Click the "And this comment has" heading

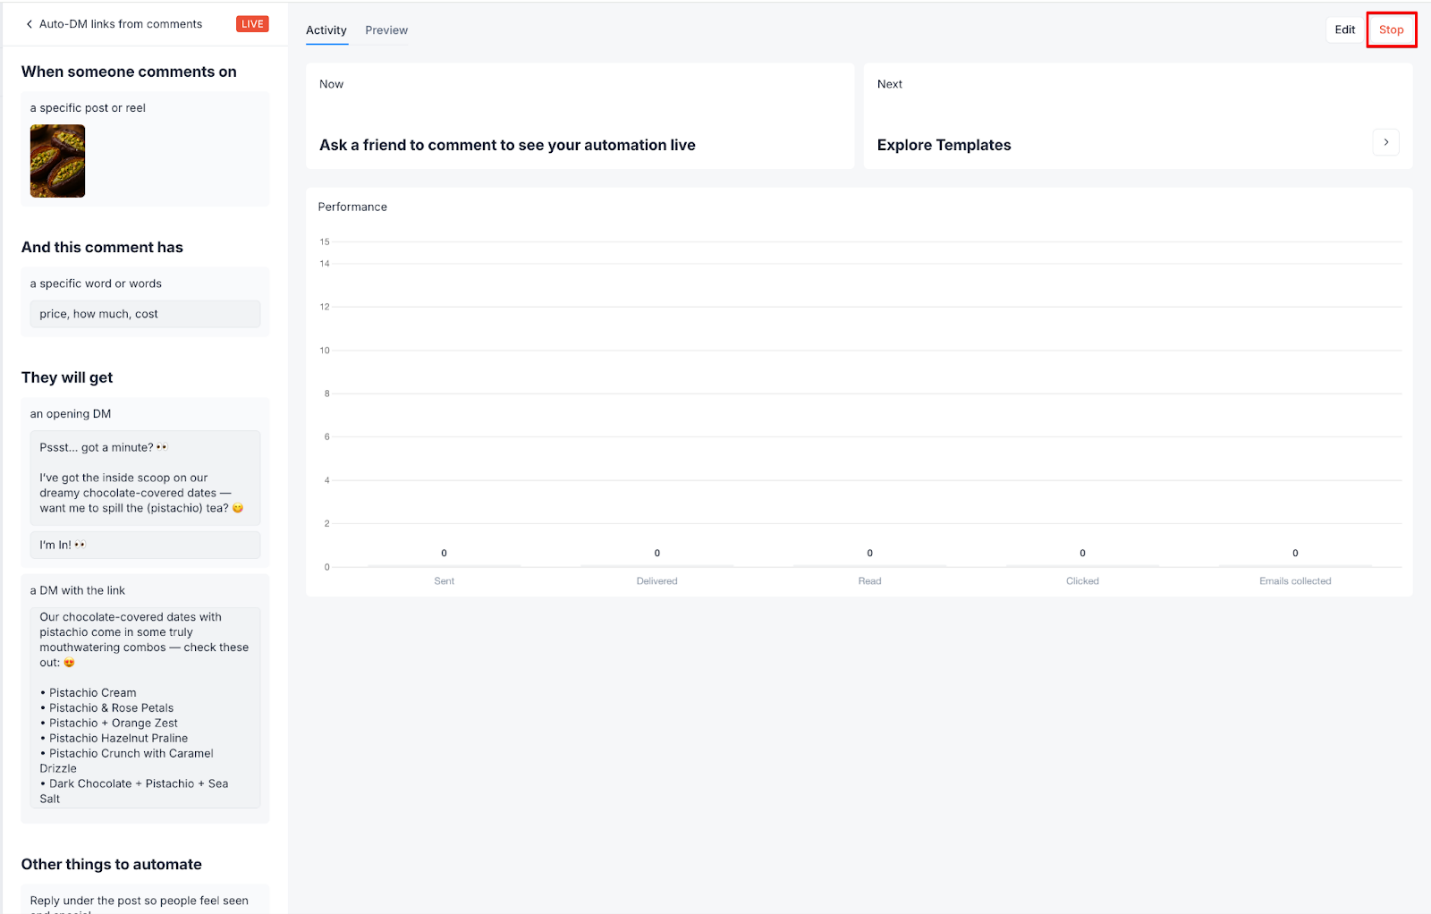tap(102, 247)
